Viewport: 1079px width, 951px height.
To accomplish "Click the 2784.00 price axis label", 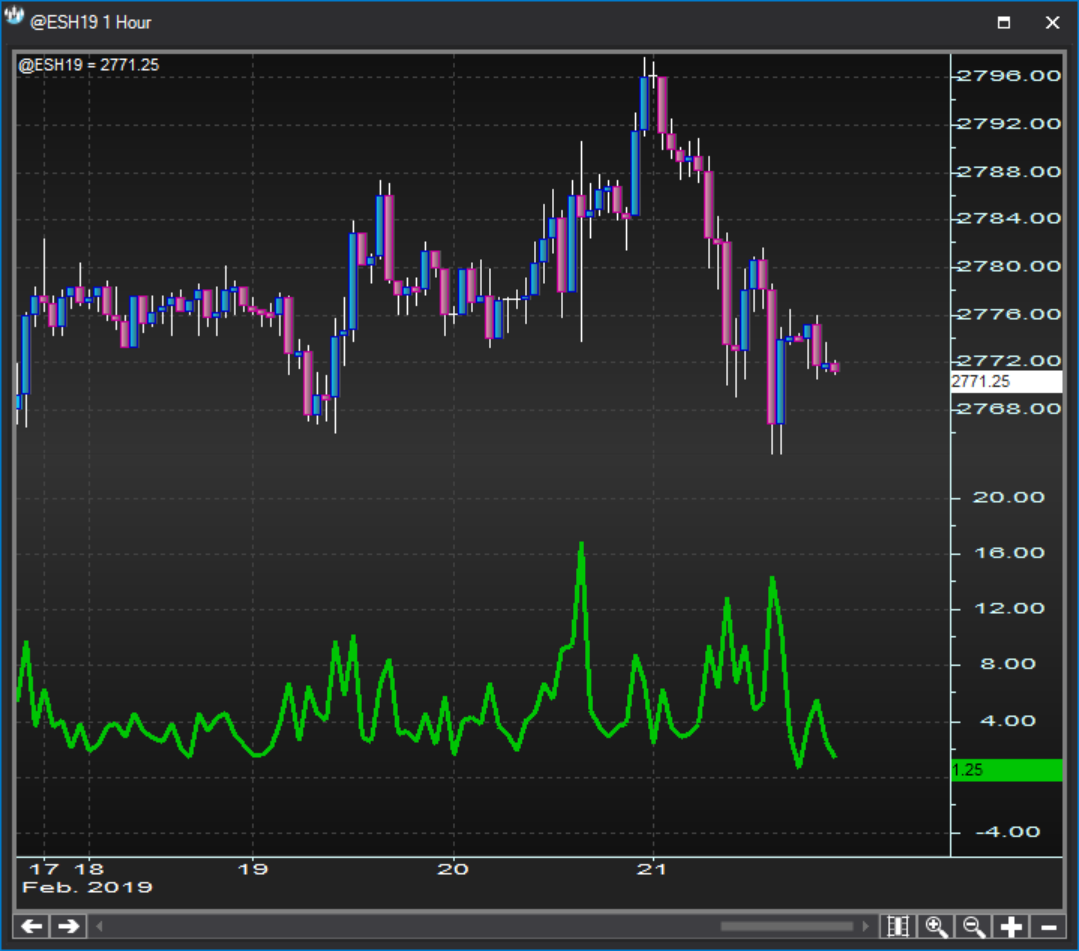I will [x=1009, y=219].
